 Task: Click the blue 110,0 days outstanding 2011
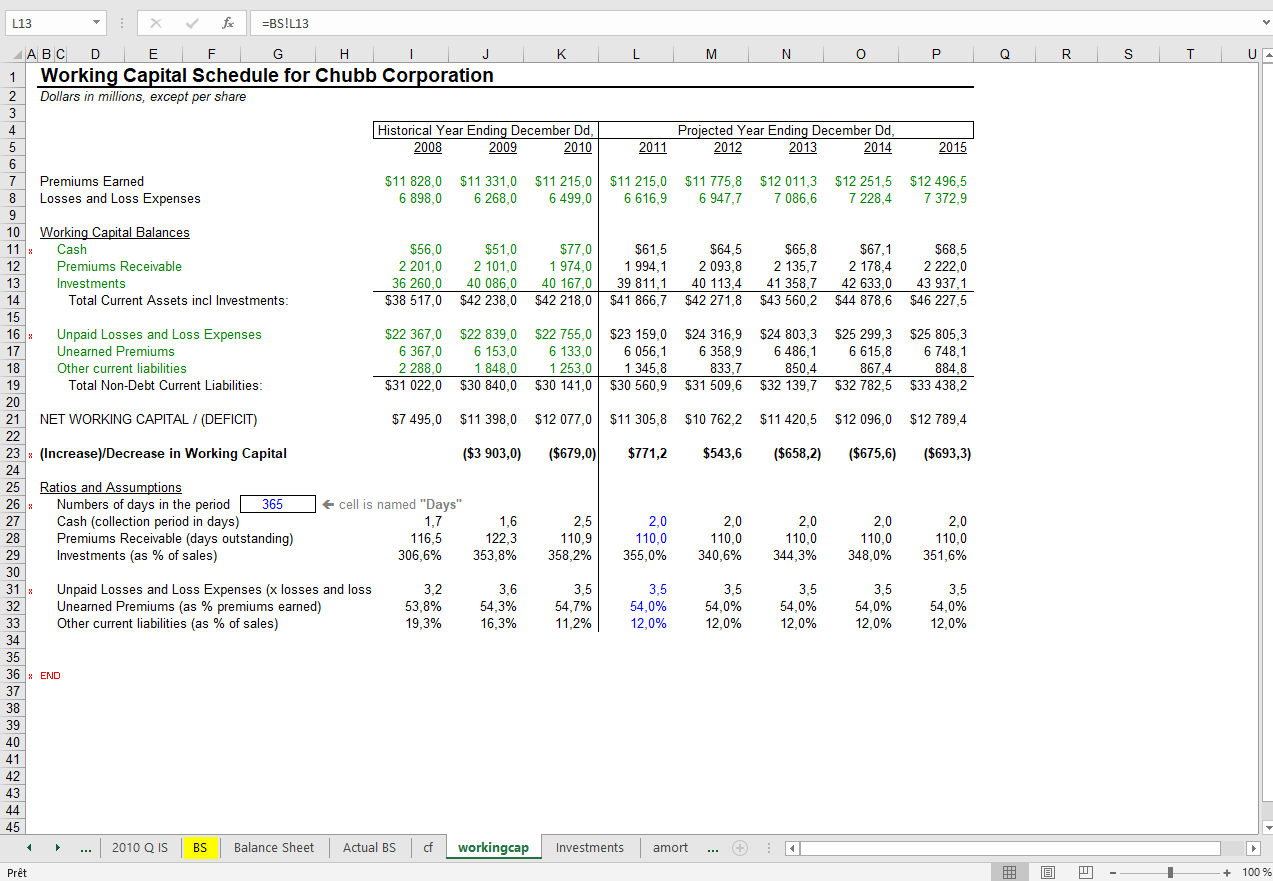[x=651, y=538]
